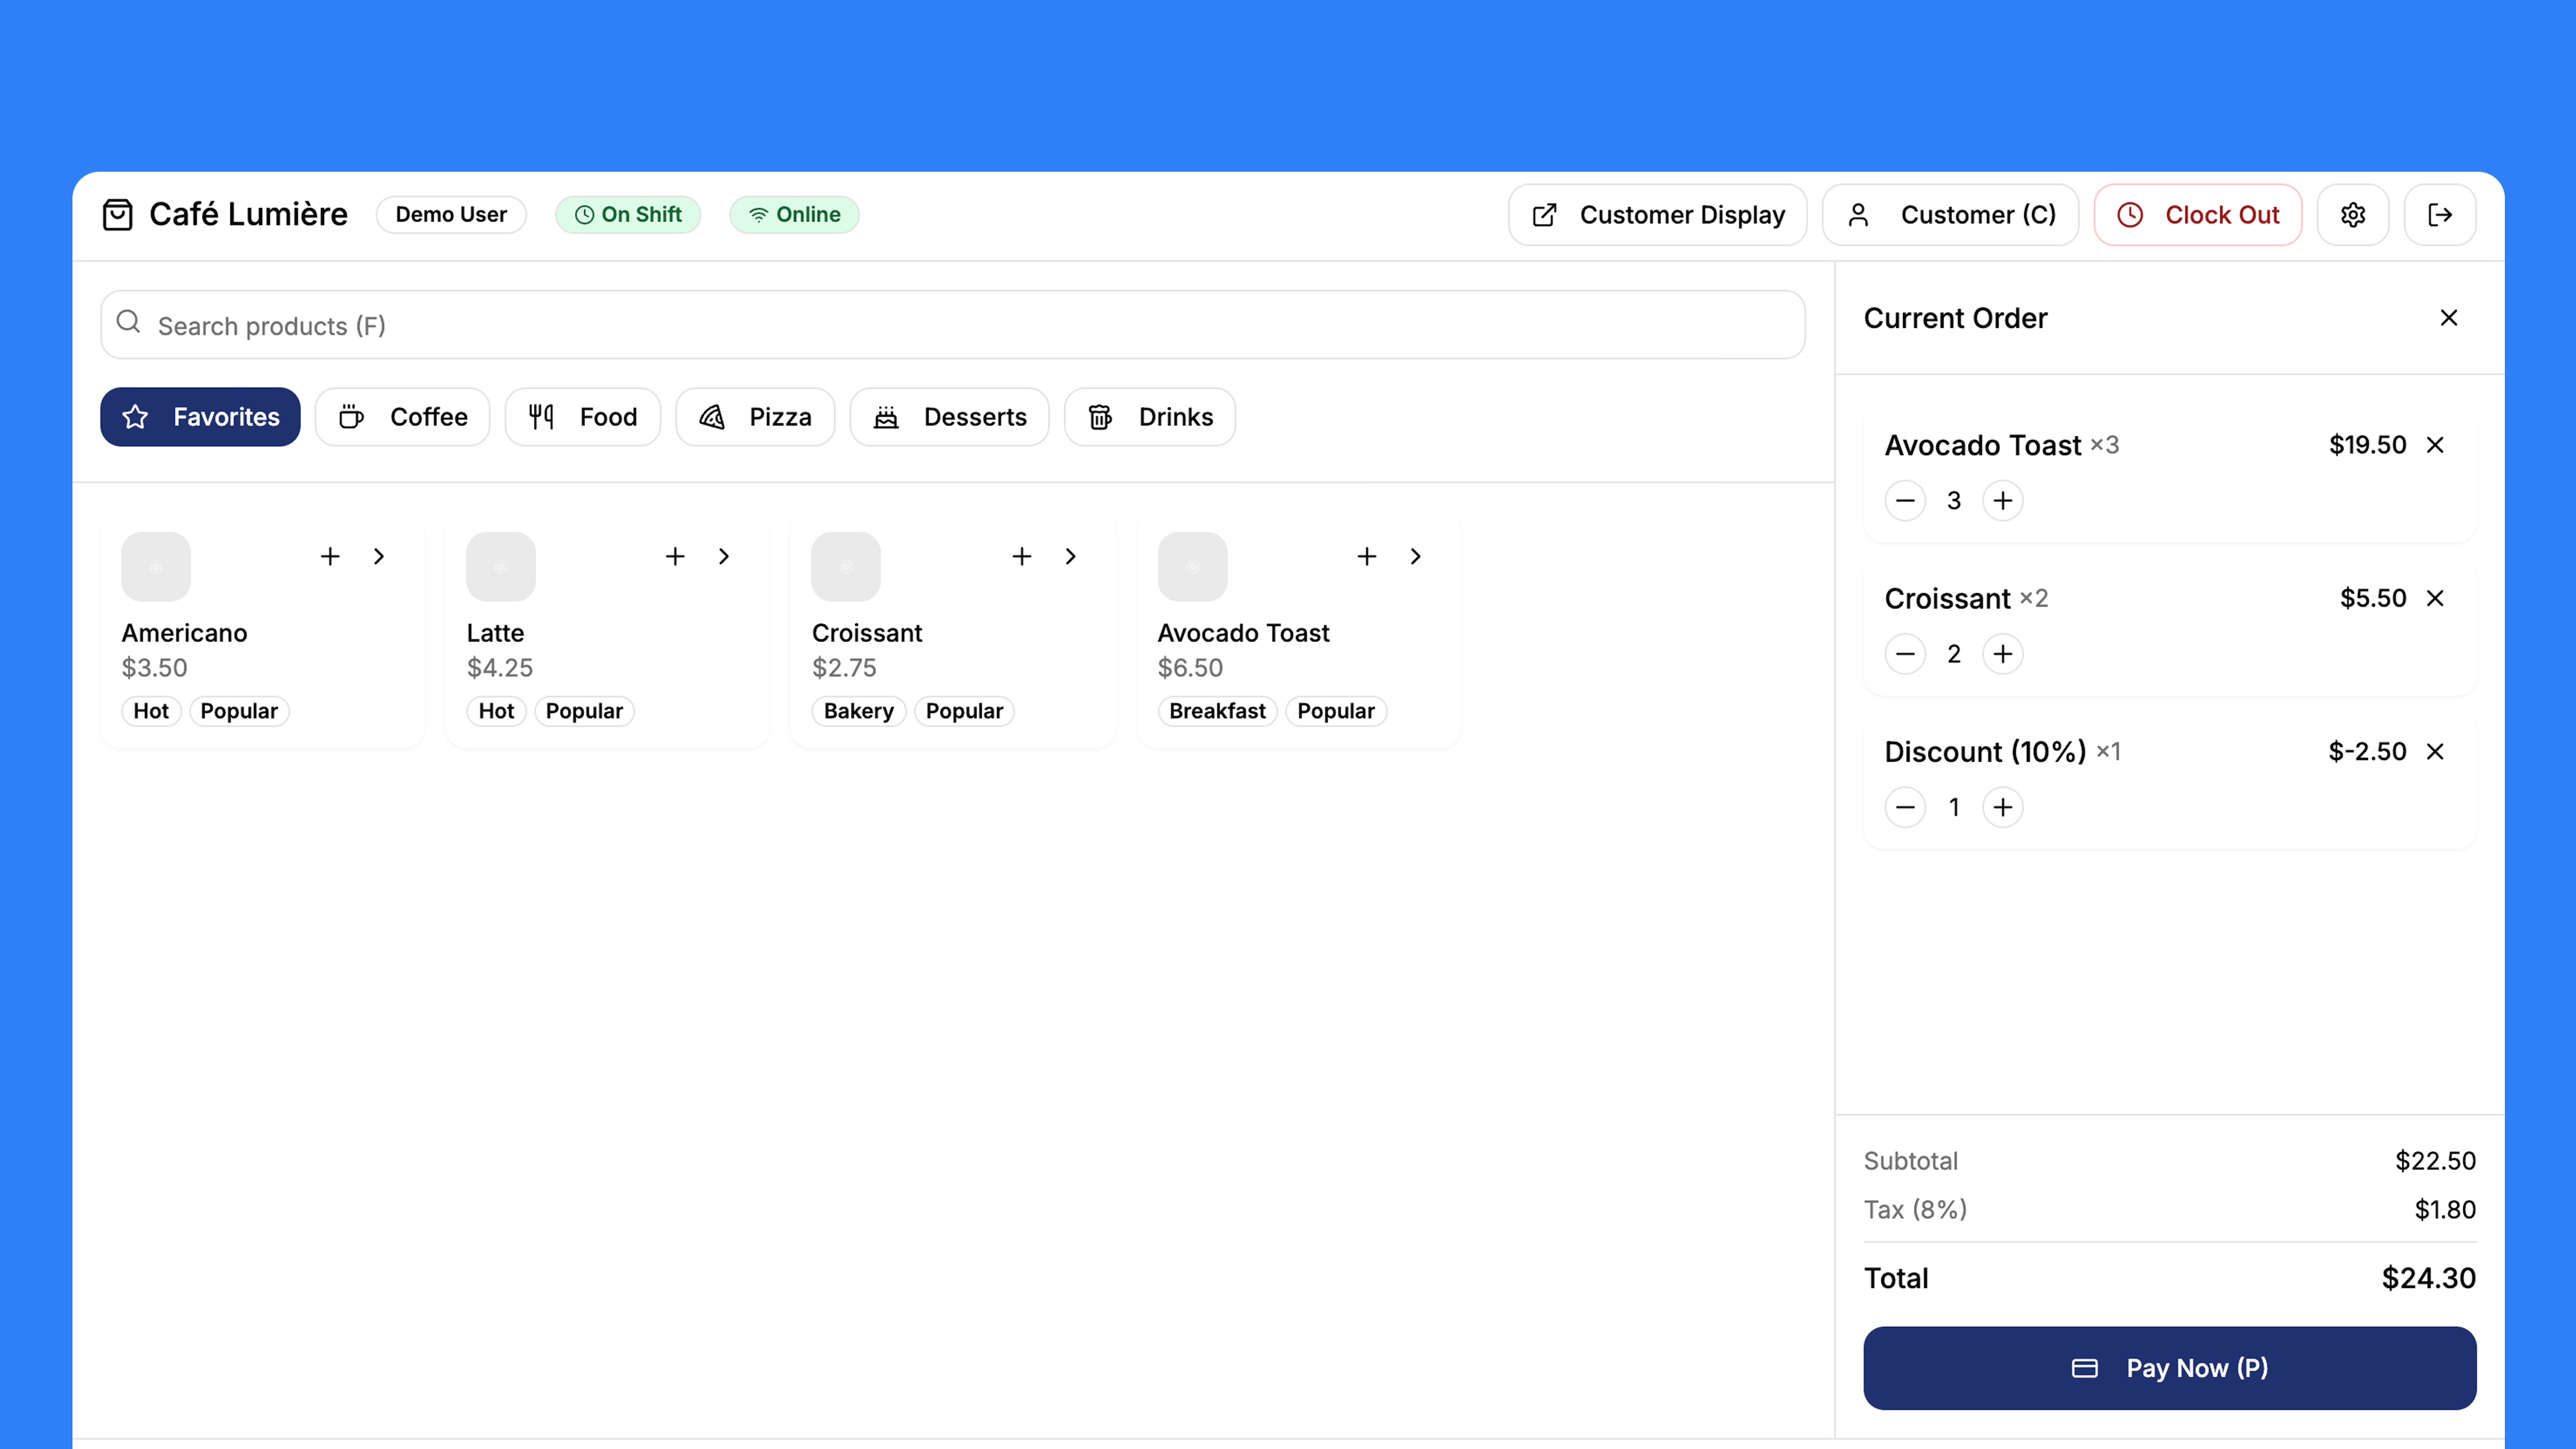Open the settings gear icon
The height and width of the screenshot is (1449, 2576).
(2352, 215)
